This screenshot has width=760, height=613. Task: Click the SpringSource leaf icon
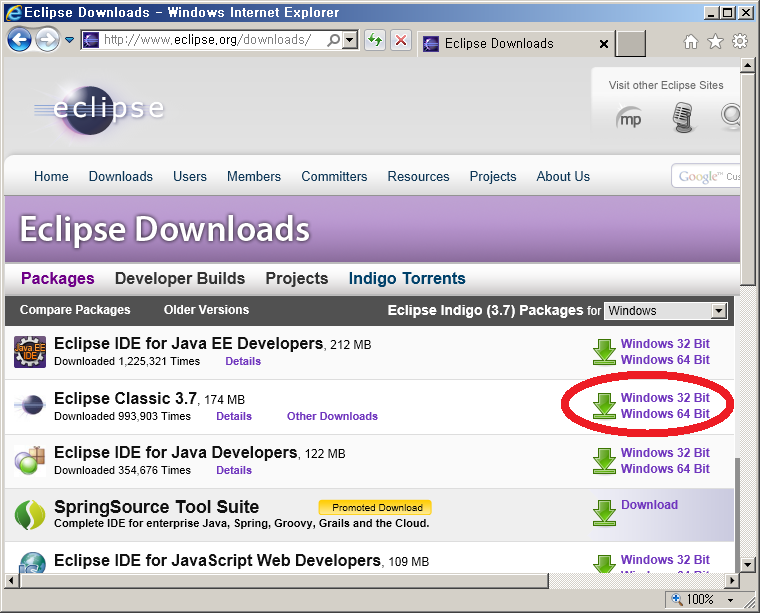[30, 515]
